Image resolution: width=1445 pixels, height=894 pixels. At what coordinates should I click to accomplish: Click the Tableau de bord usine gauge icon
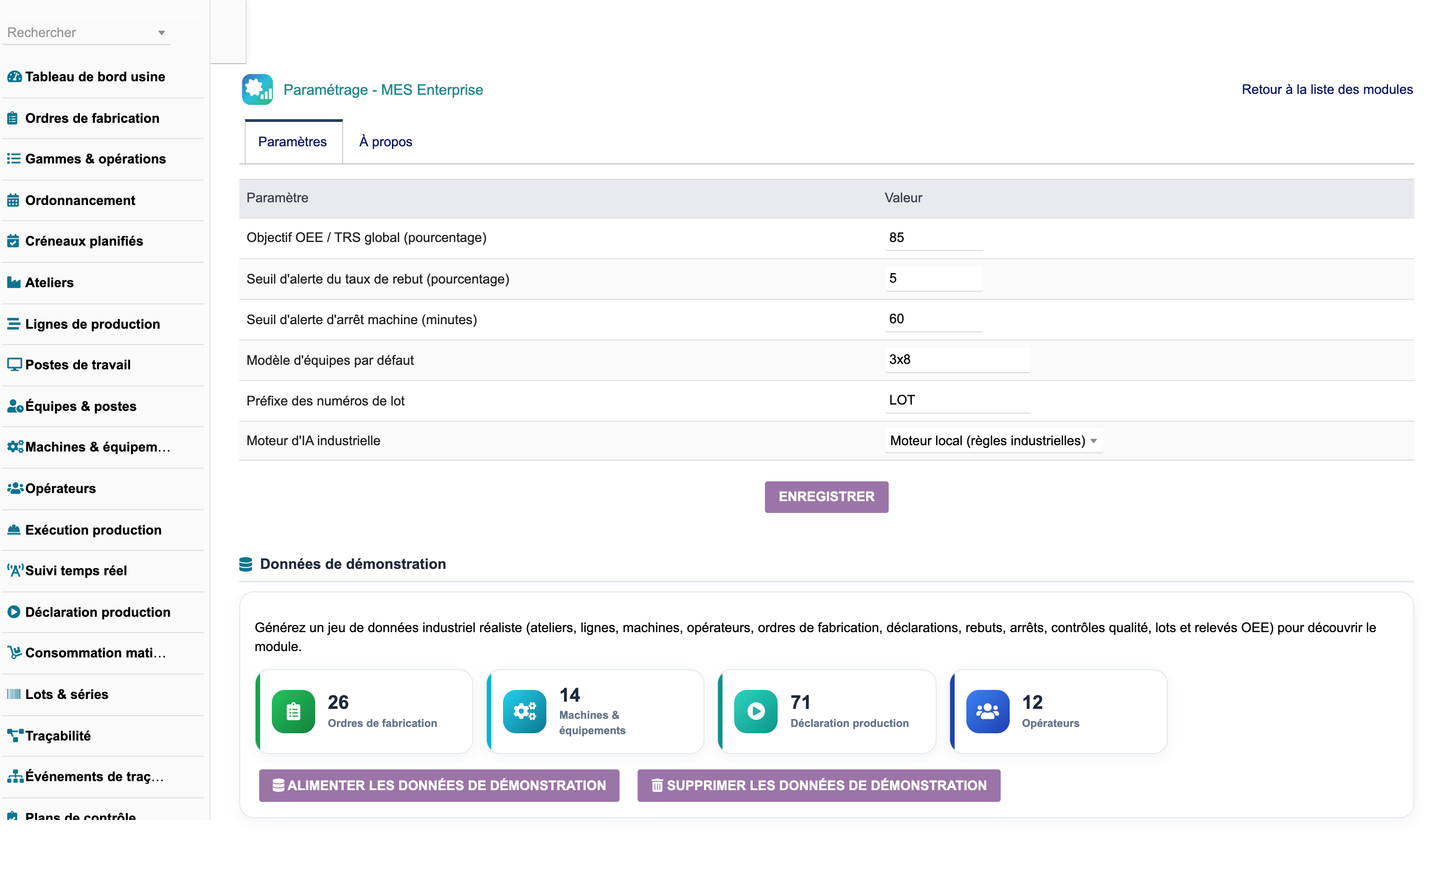pyautogui.click(x=14, y=77)
